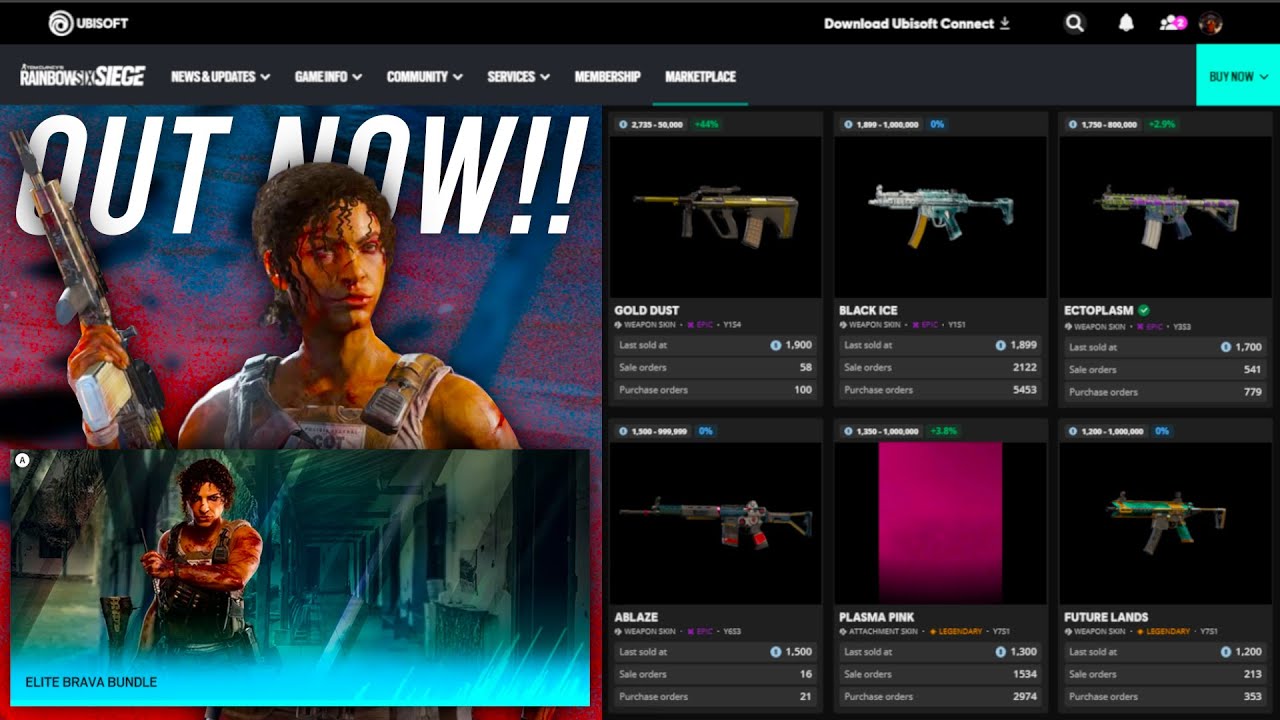Expand the Services menu
Image resolution: width=1280 pixels, height=720 pixels.
point(518,76)
